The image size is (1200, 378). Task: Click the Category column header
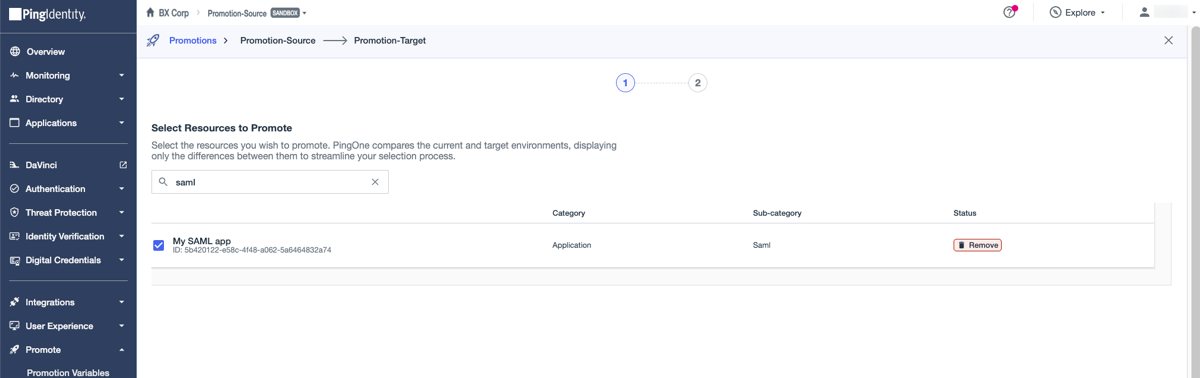pyautogui.click(x=569, y=213)
